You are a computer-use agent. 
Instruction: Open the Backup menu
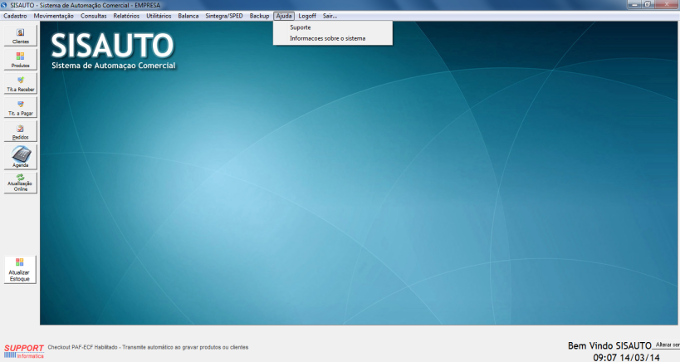[259, 16]
